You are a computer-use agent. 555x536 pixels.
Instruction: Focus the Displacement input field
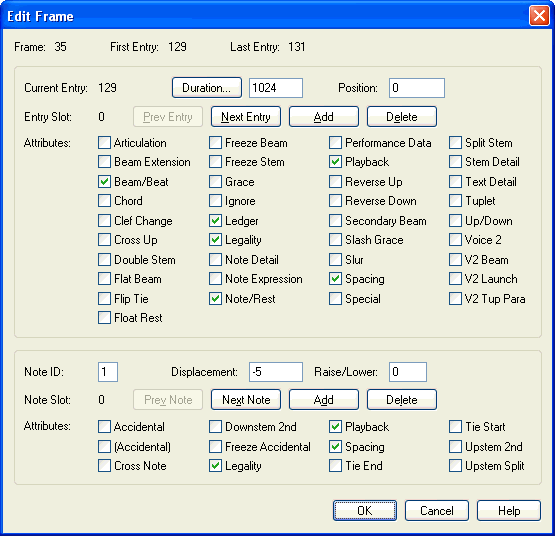click(276, 372)
